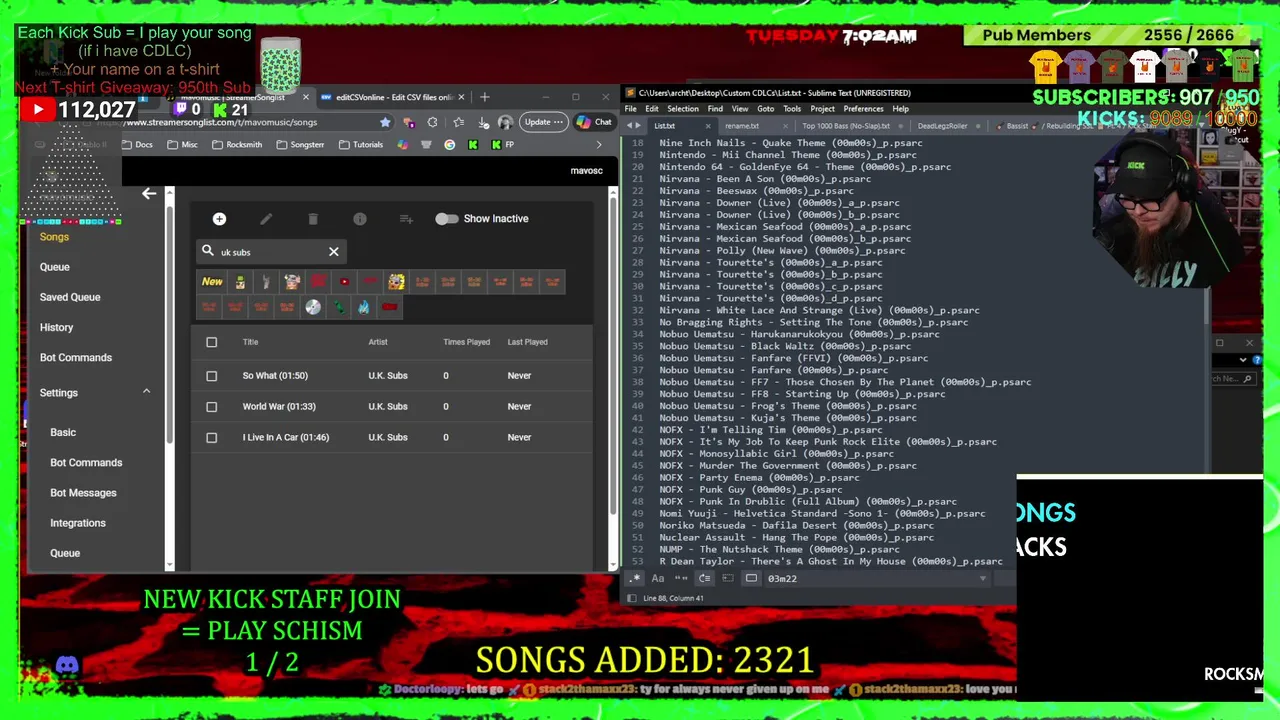Screen dimensions: 1280x720
Task: Toggle highlight matches in Sublime find bar
Action: click(751, 578)
